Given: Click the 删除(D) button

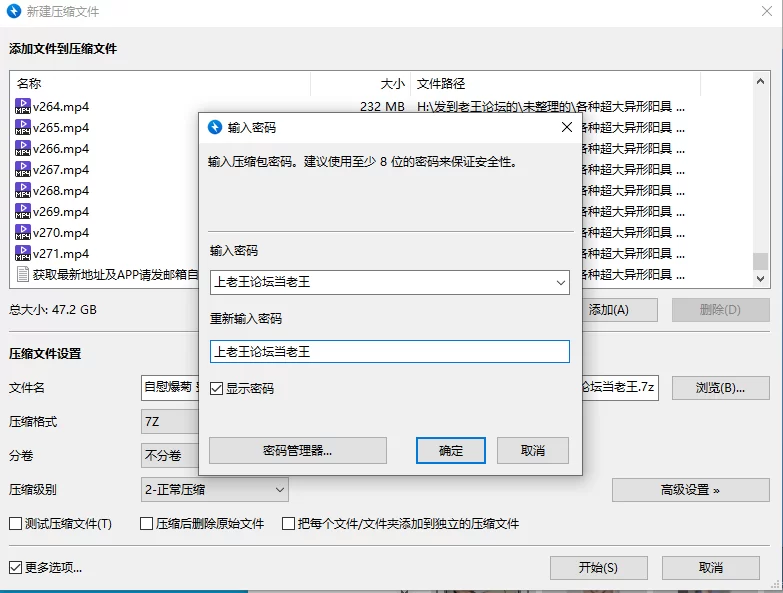Looking at the screenshot, I should click(721, 310).
